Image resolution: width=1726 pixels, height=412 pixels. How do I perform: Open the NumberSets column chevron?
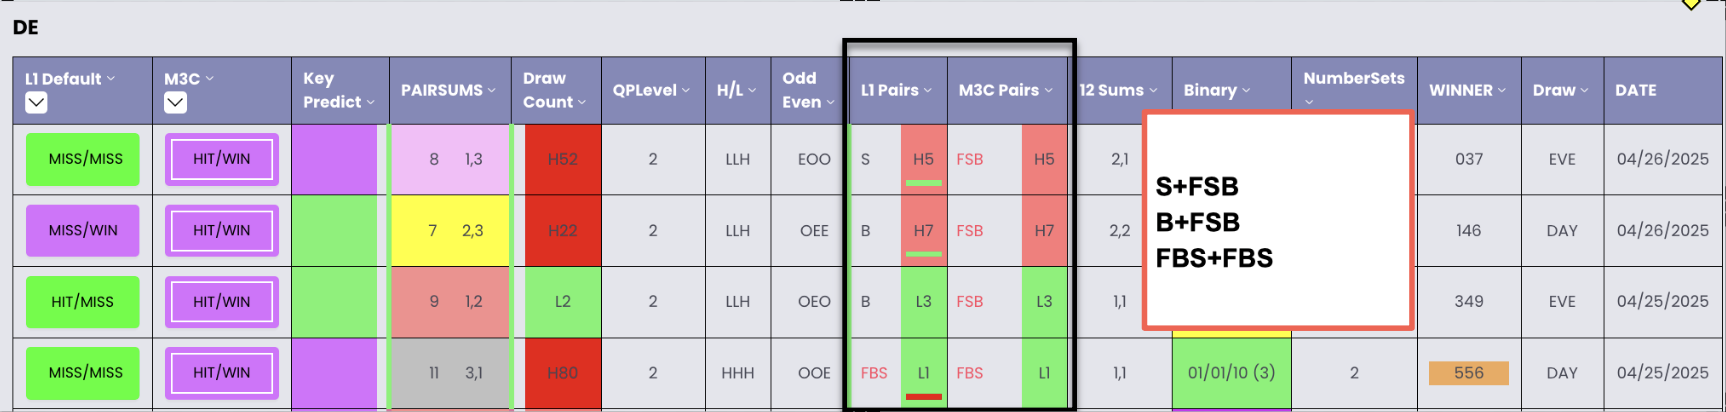coord(1310,102)
